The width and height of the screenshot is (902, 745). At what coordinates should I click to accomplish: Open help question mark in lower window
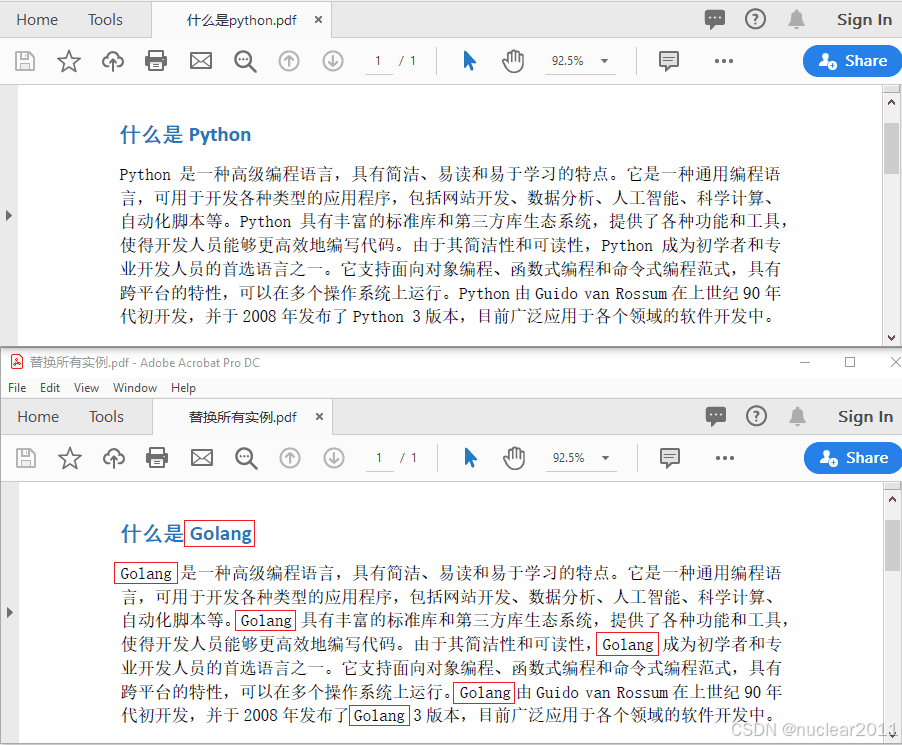tap(756, 417)
